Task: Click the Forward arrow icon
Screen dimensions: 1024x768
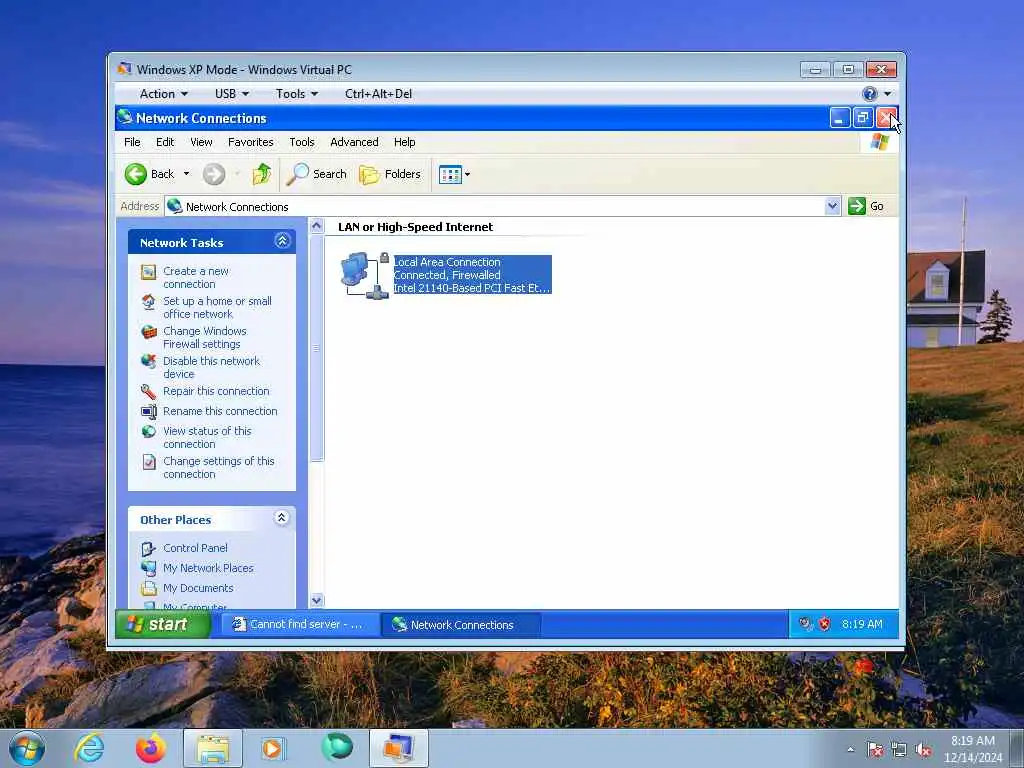Action: 214,174
